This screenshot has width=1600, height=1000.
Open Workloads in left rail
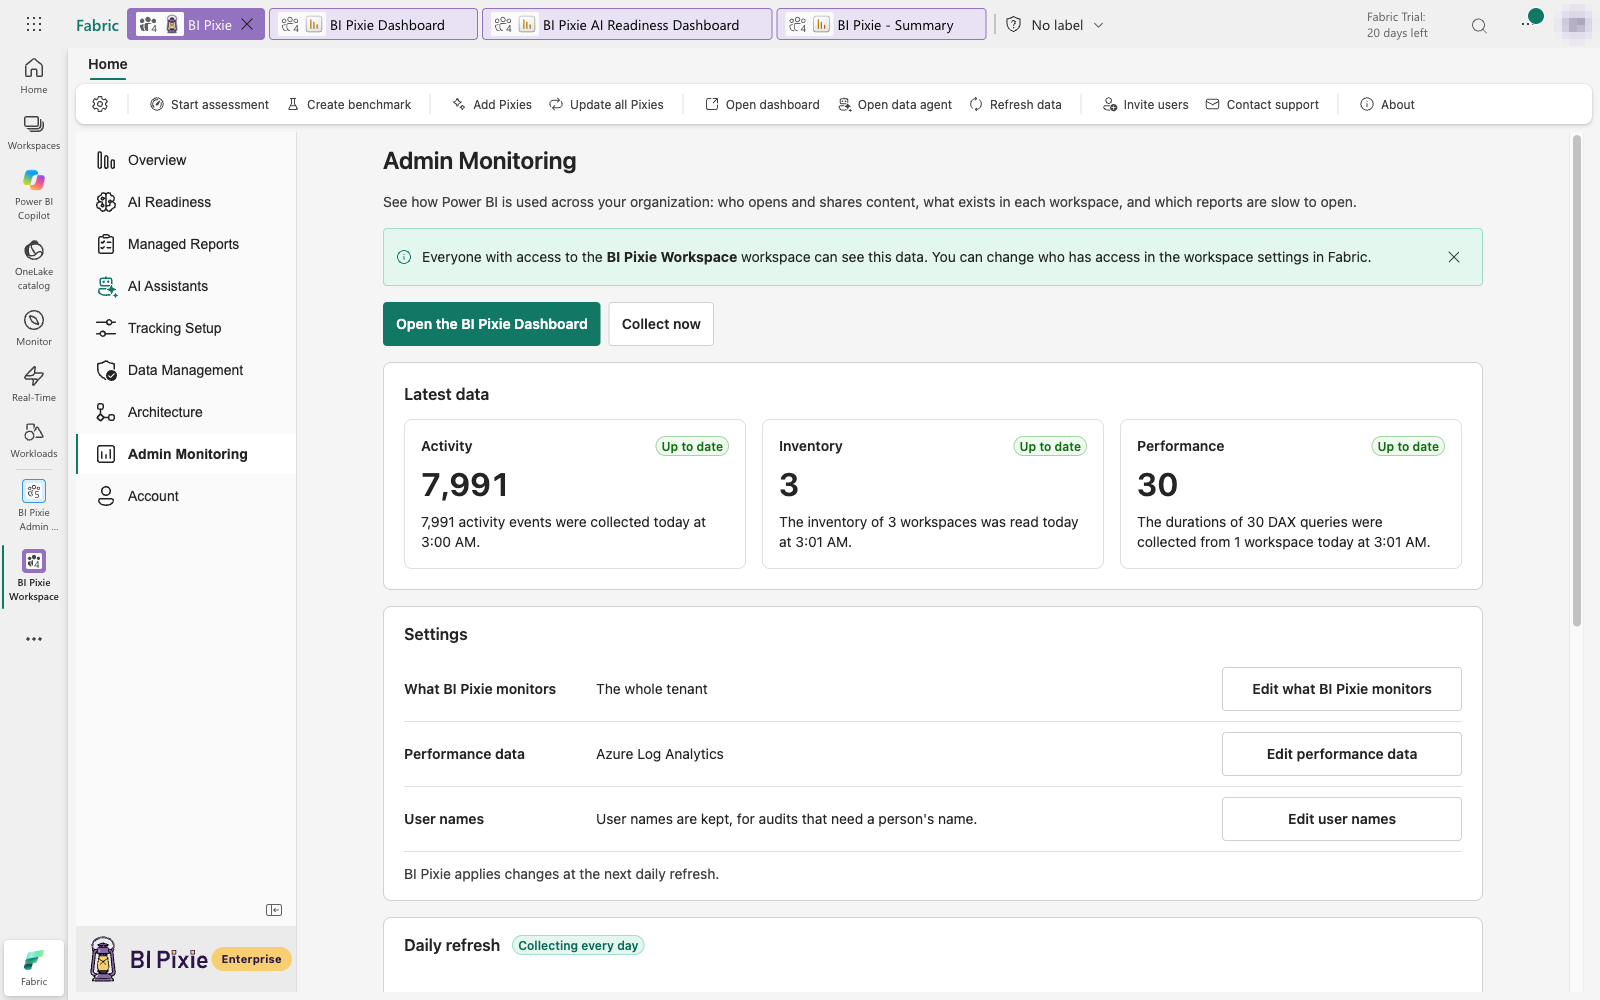point(34,440)
